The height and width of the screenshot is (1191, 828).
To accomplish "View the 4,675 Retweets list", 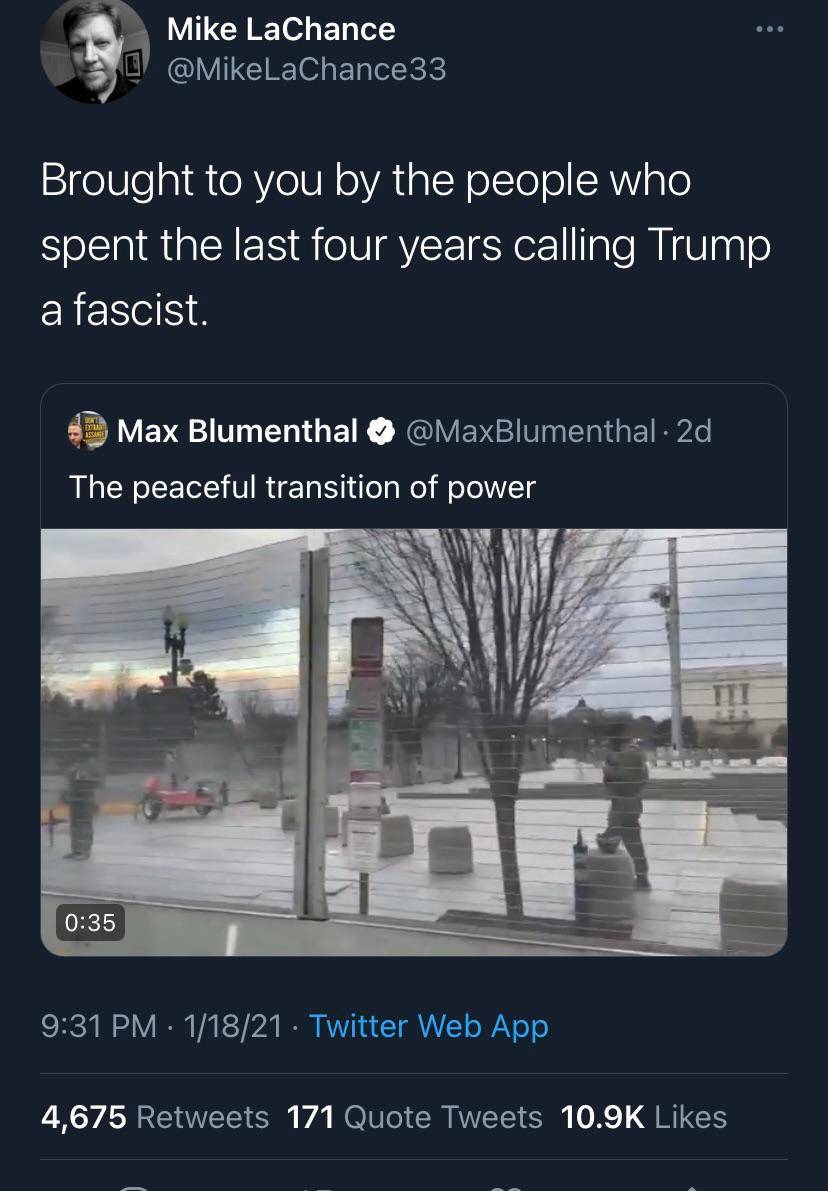I will click(155, 1117).
